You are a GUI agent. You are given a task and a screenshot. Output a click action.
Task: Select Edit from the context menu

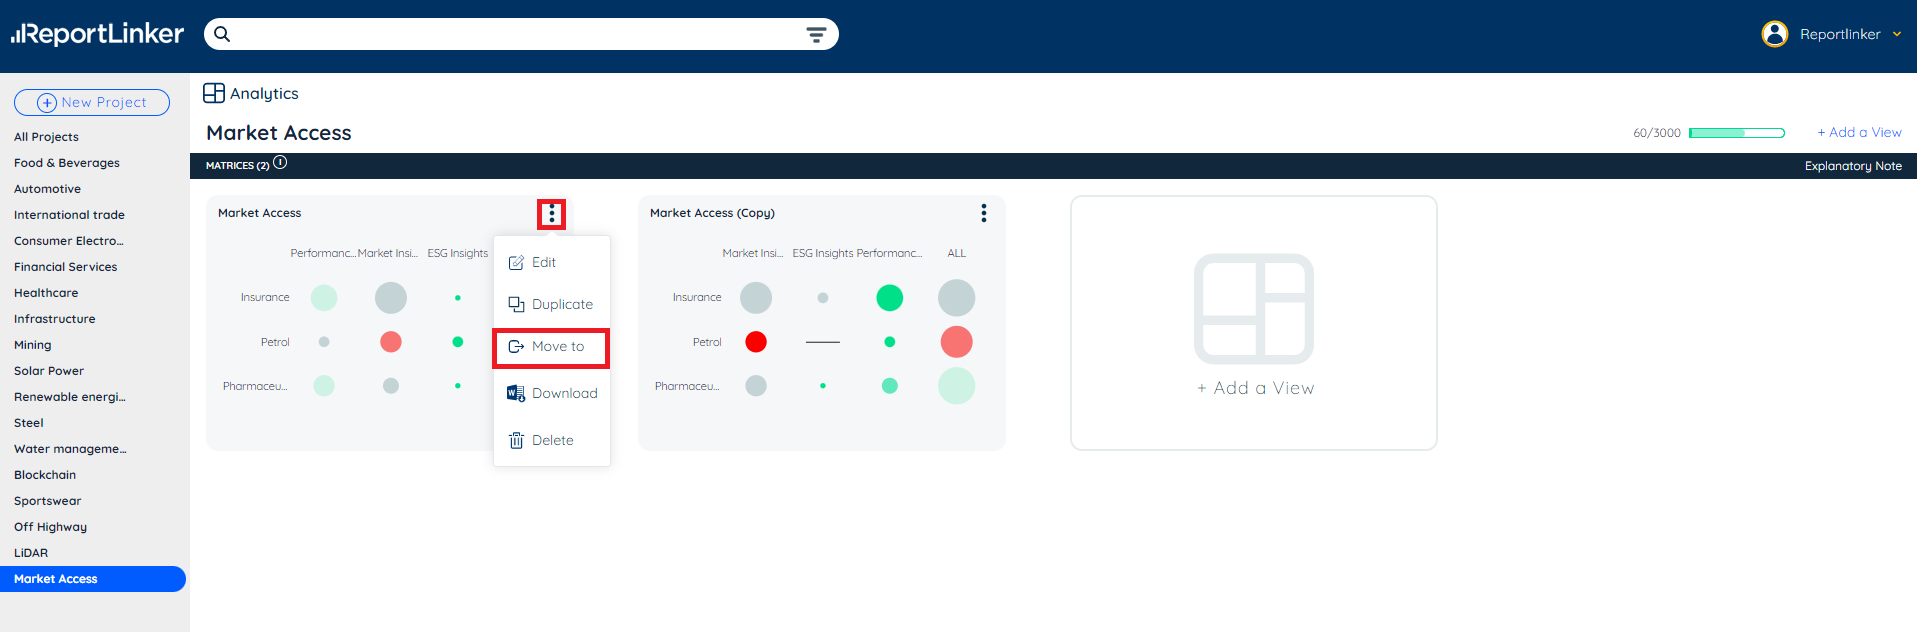point(545,262)
